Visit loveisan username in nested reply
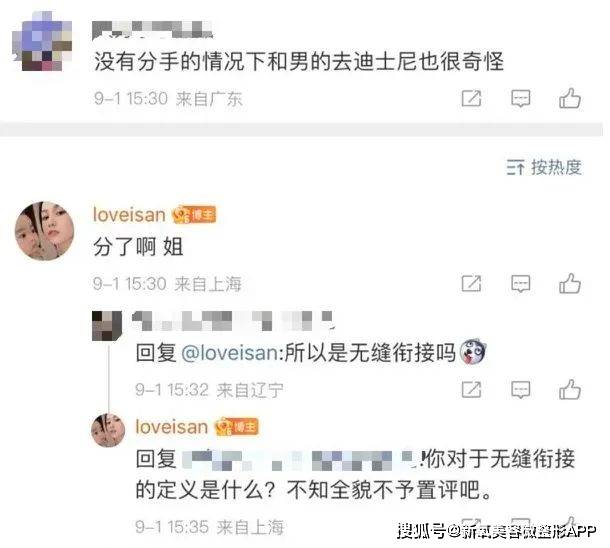The width and height of the screenshot is (610, 548). point(172,427)
